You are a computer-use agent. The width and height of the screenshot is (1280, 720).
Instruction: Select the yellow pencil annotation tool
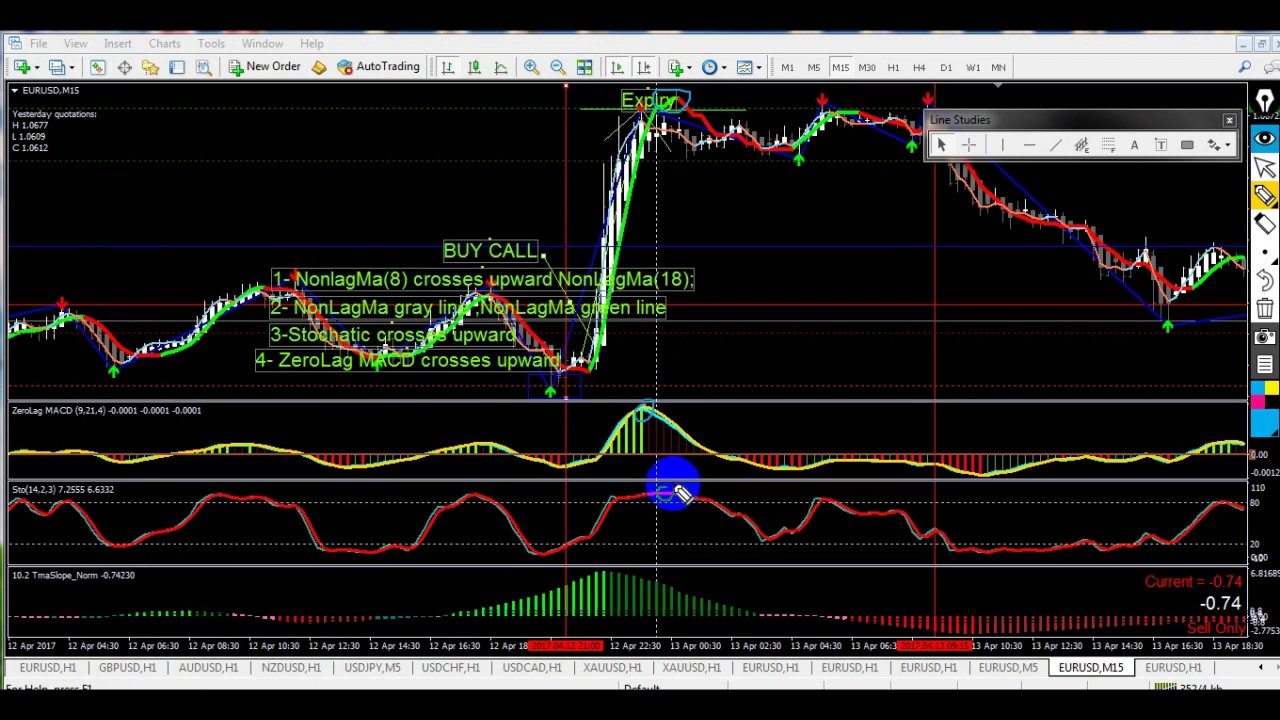1264,196
